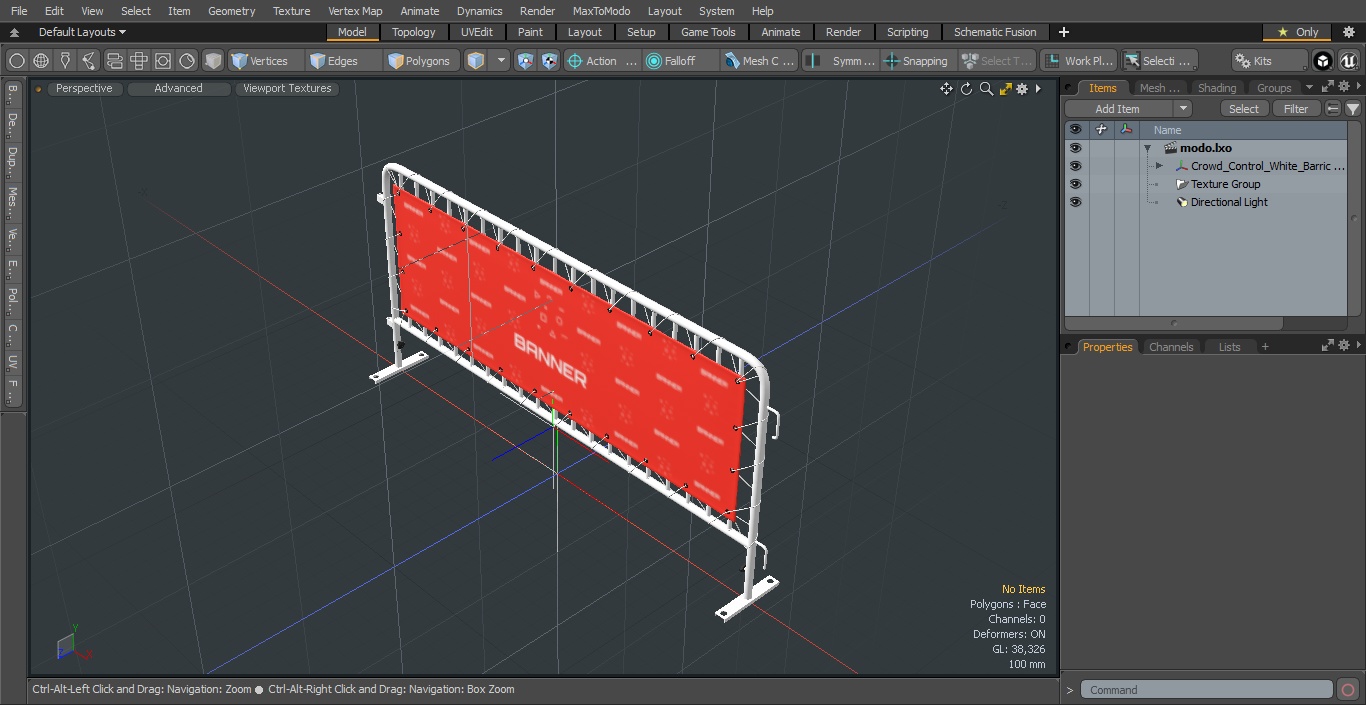
Task: Open the viewport settings gear
Action: coord(1022,89)
